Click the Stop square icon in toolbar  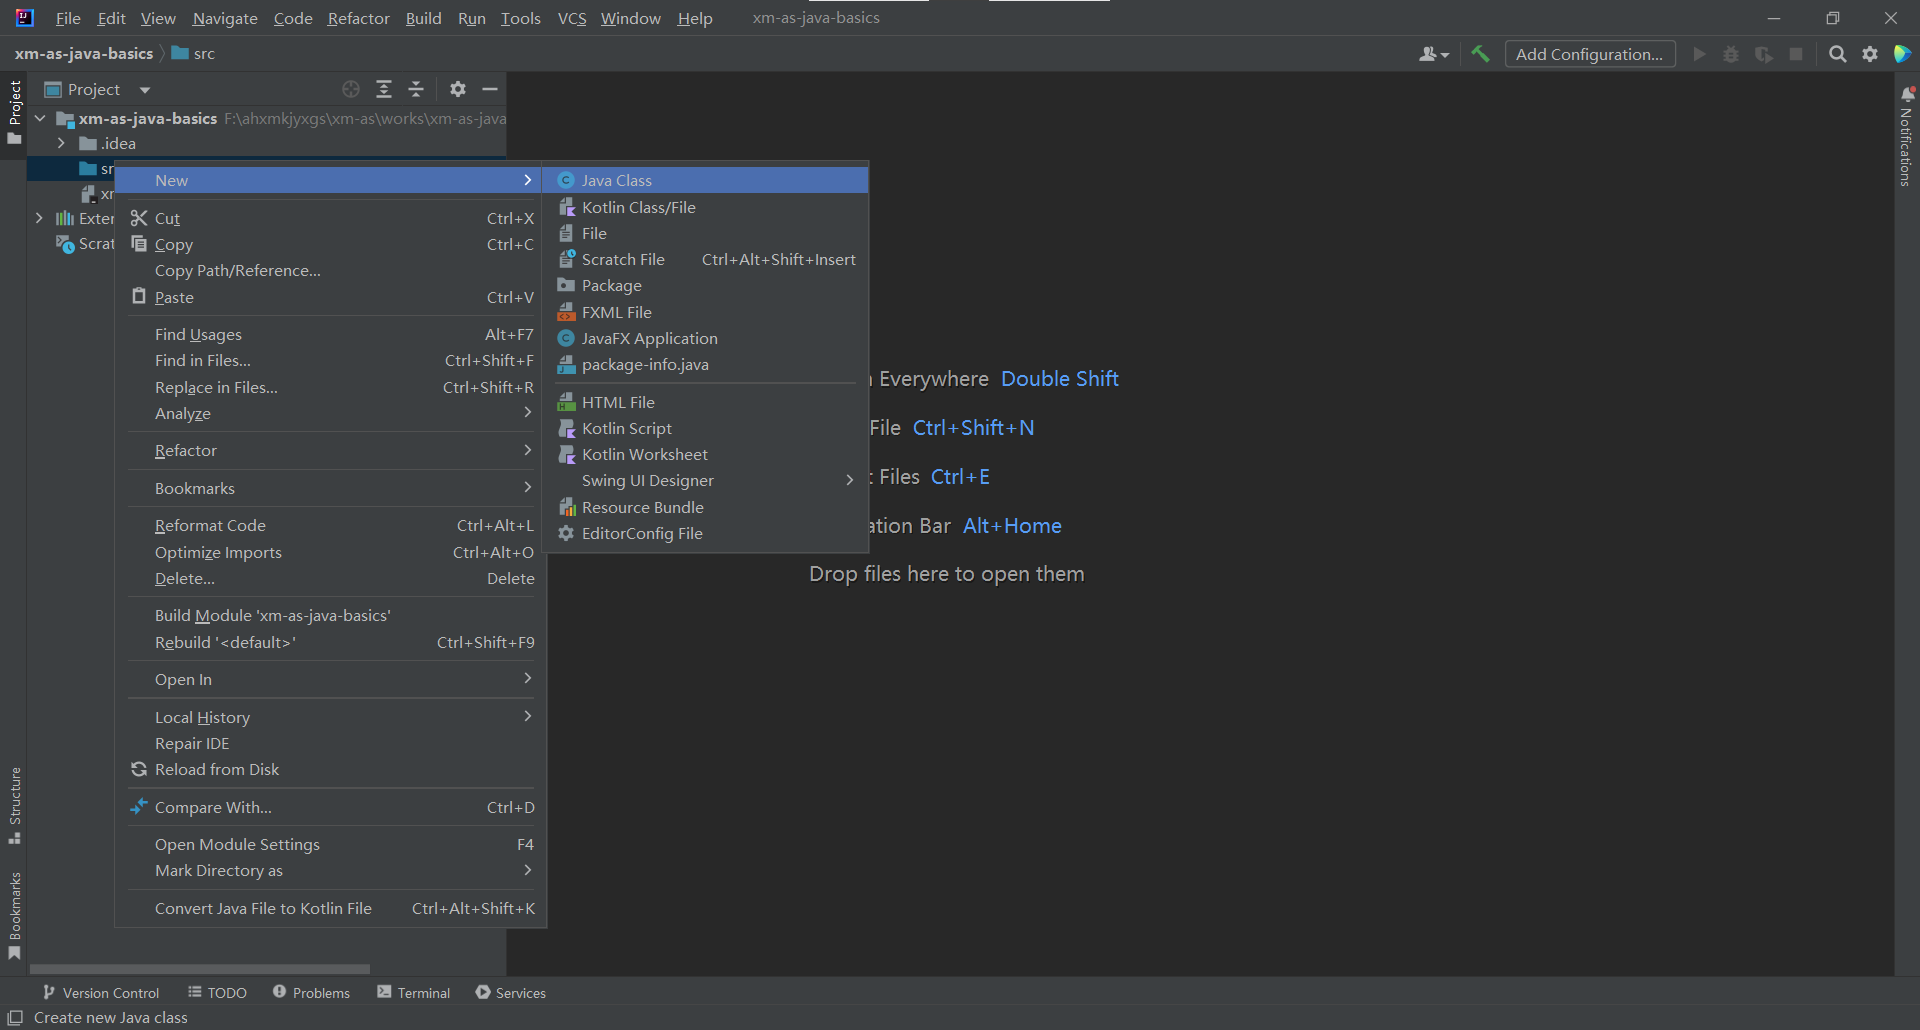tap(1796, 54)
